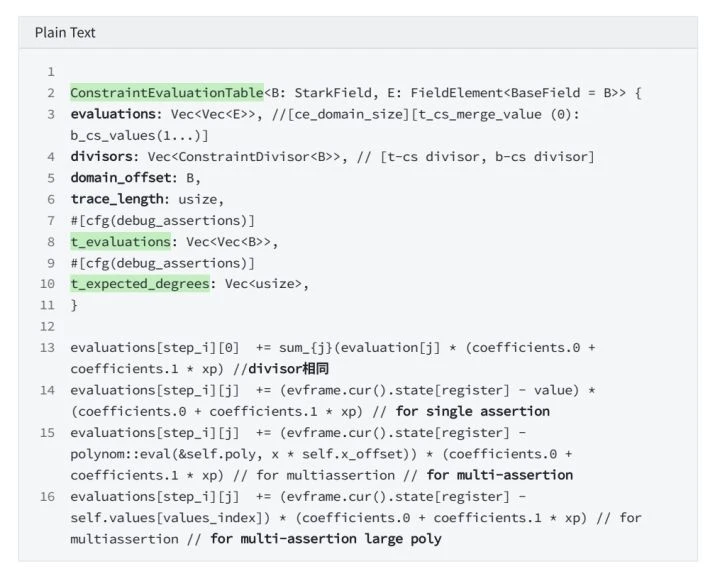Click the trace_length field name

click(117, 199)
